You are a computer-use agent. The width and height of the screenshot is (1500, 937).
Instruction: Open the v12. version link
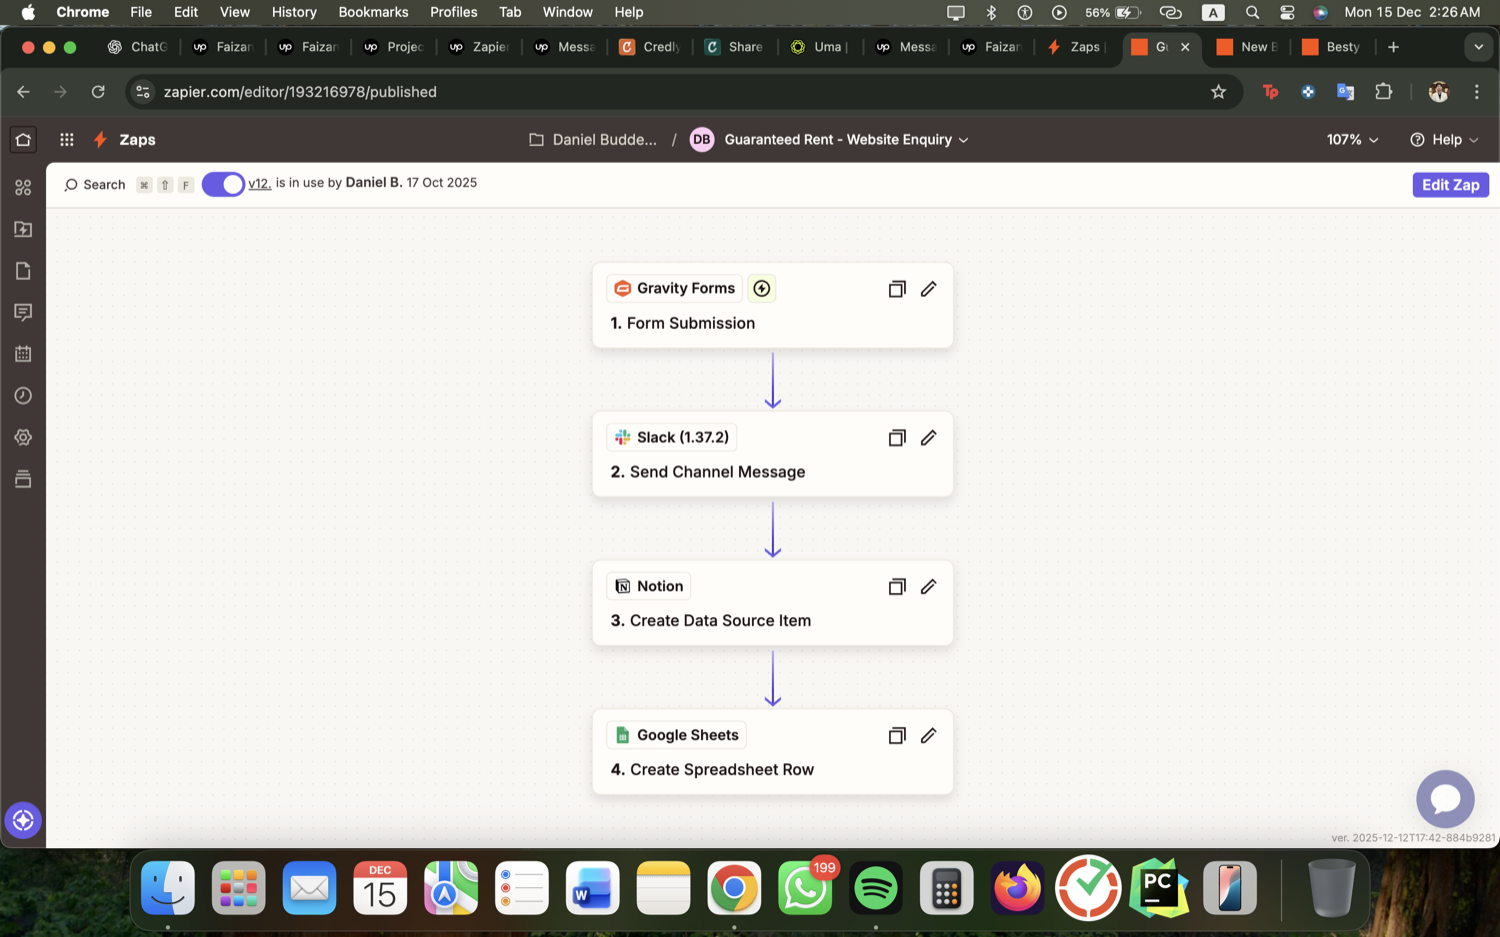[x=259, y=183]
